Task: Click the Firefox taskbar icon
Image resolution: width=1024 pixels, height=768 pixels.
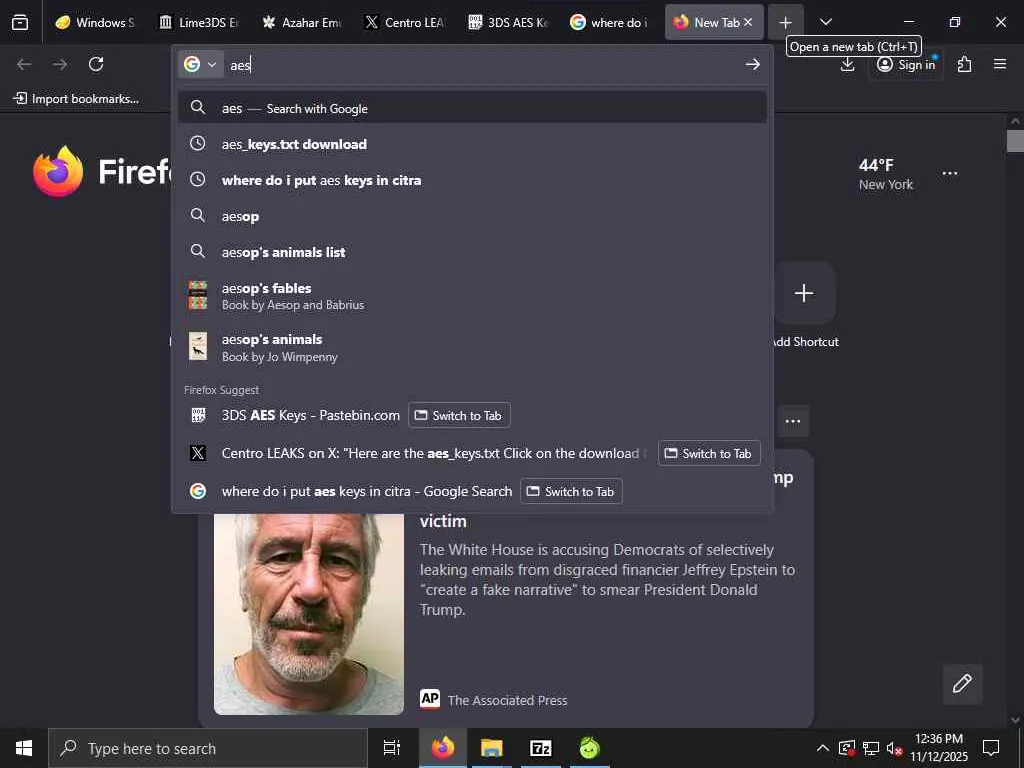Action: click(x=442, y=748)
